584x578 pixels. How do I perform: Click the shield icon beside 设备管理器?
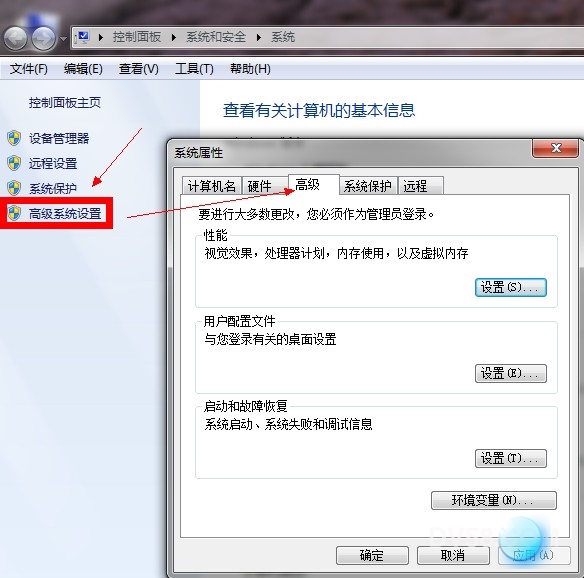[x=14, y=138]
